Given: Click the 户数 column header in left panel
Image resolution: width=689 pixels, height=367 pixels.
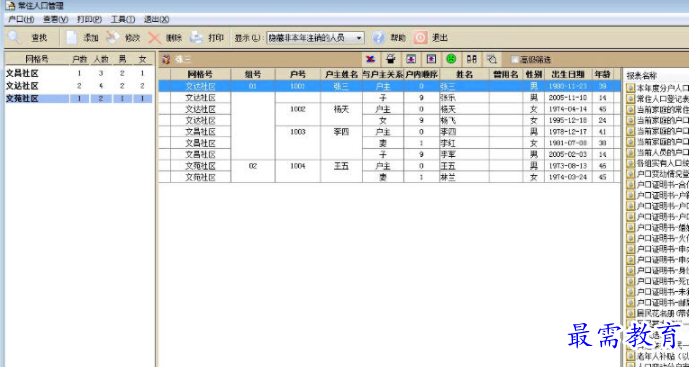Looking at the screenshot, I should click(80, 59).
